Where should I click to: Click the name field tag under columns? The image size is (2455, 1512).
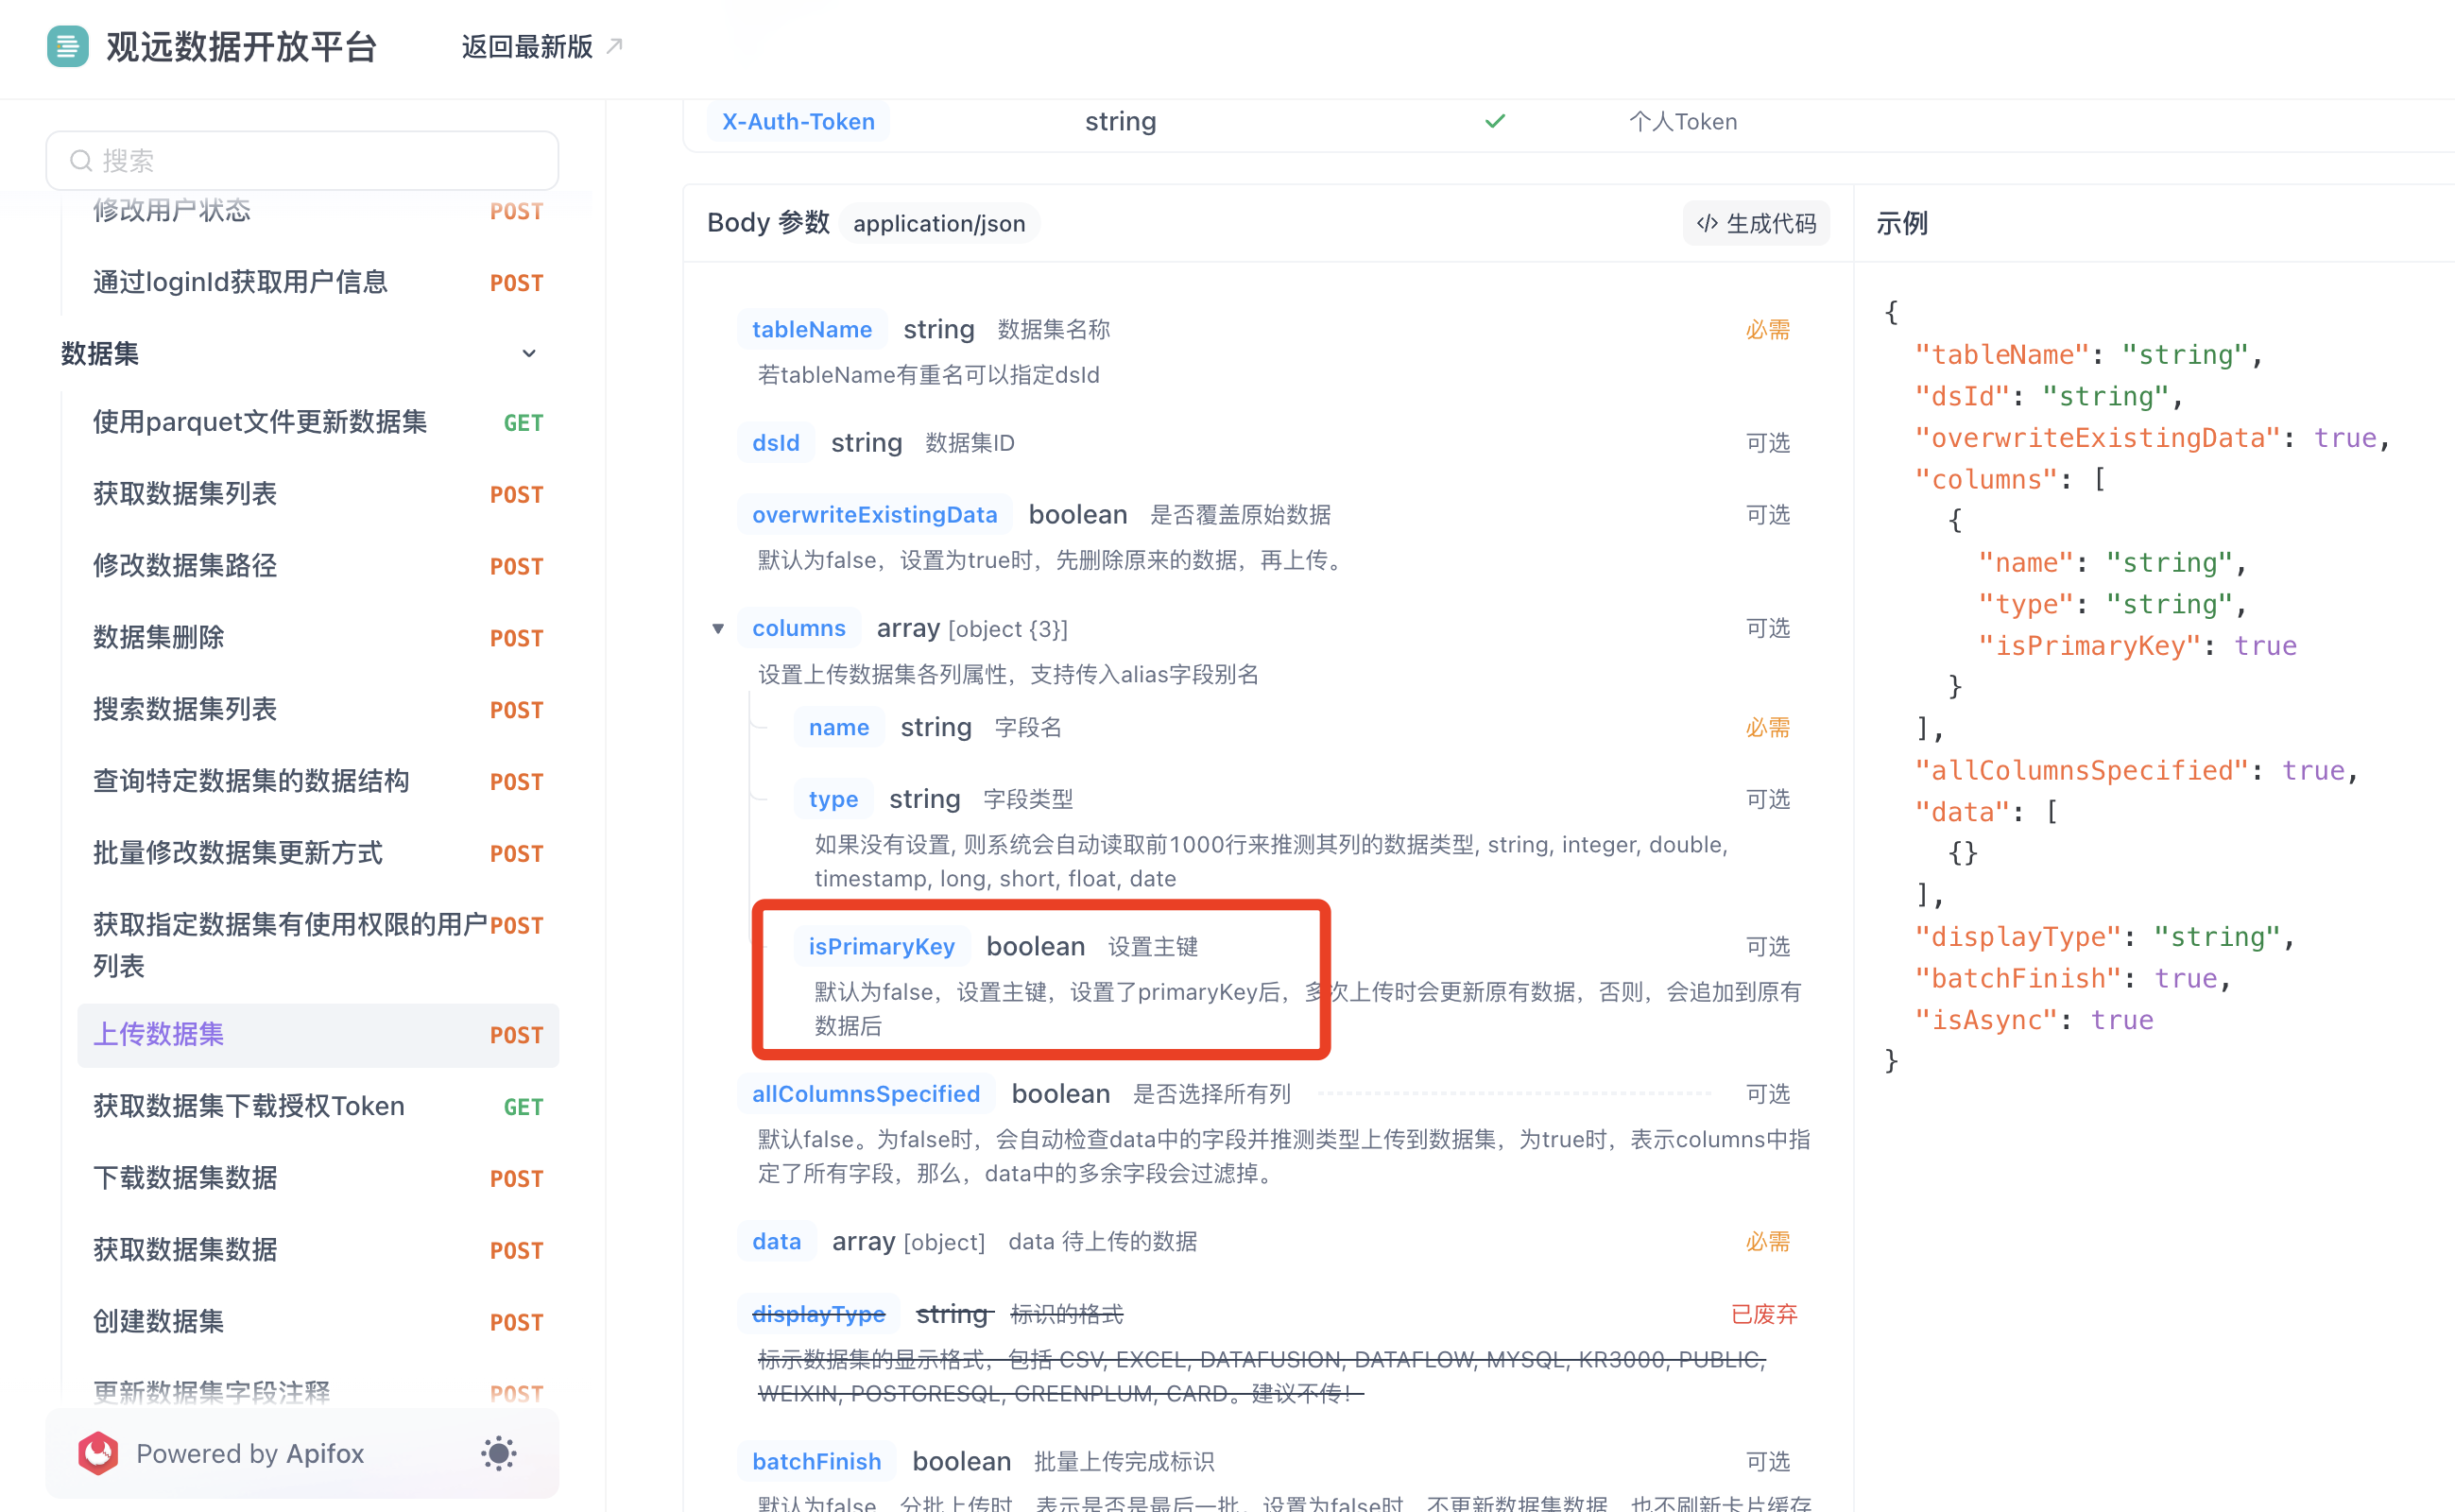pyautogui.click(x=838, y=727)
